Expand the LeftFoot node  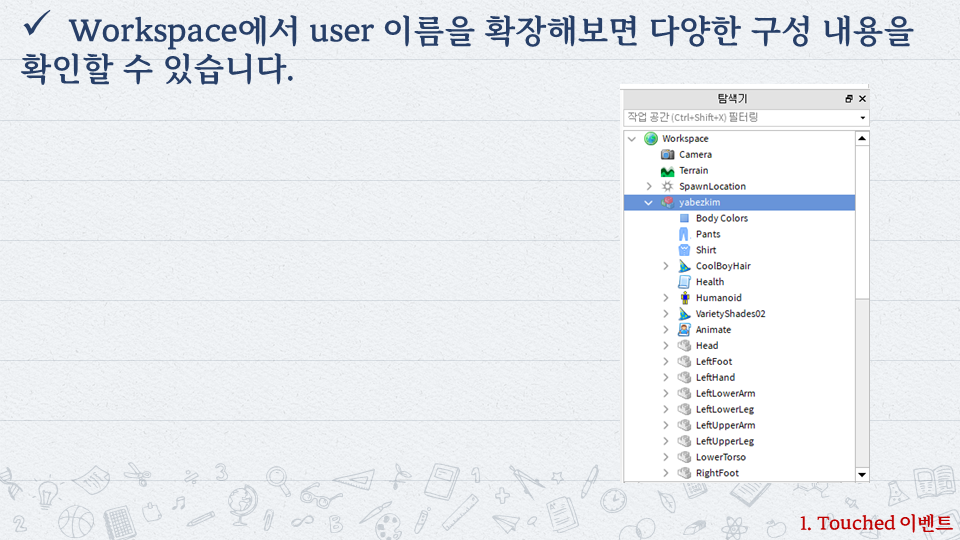point(666,361)
